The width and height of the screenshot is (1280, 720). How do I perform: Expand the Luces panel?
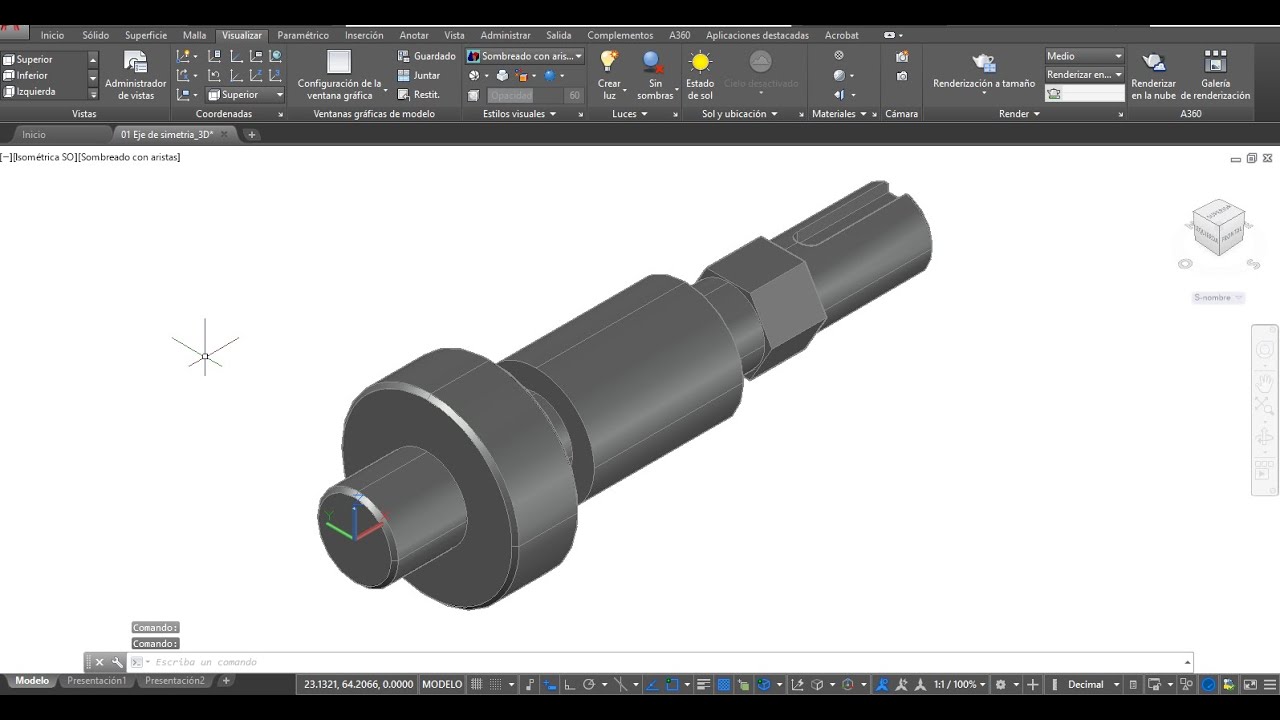pyautogui.click(x=630, y=114)
